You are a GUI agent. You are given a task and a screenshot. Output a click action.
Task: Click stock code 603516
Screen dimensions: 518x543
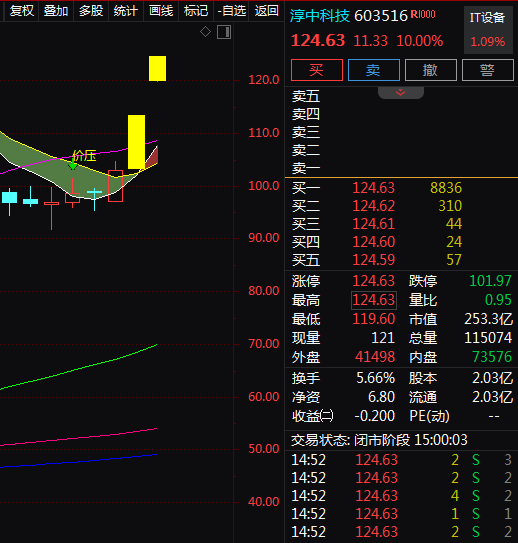381,16
